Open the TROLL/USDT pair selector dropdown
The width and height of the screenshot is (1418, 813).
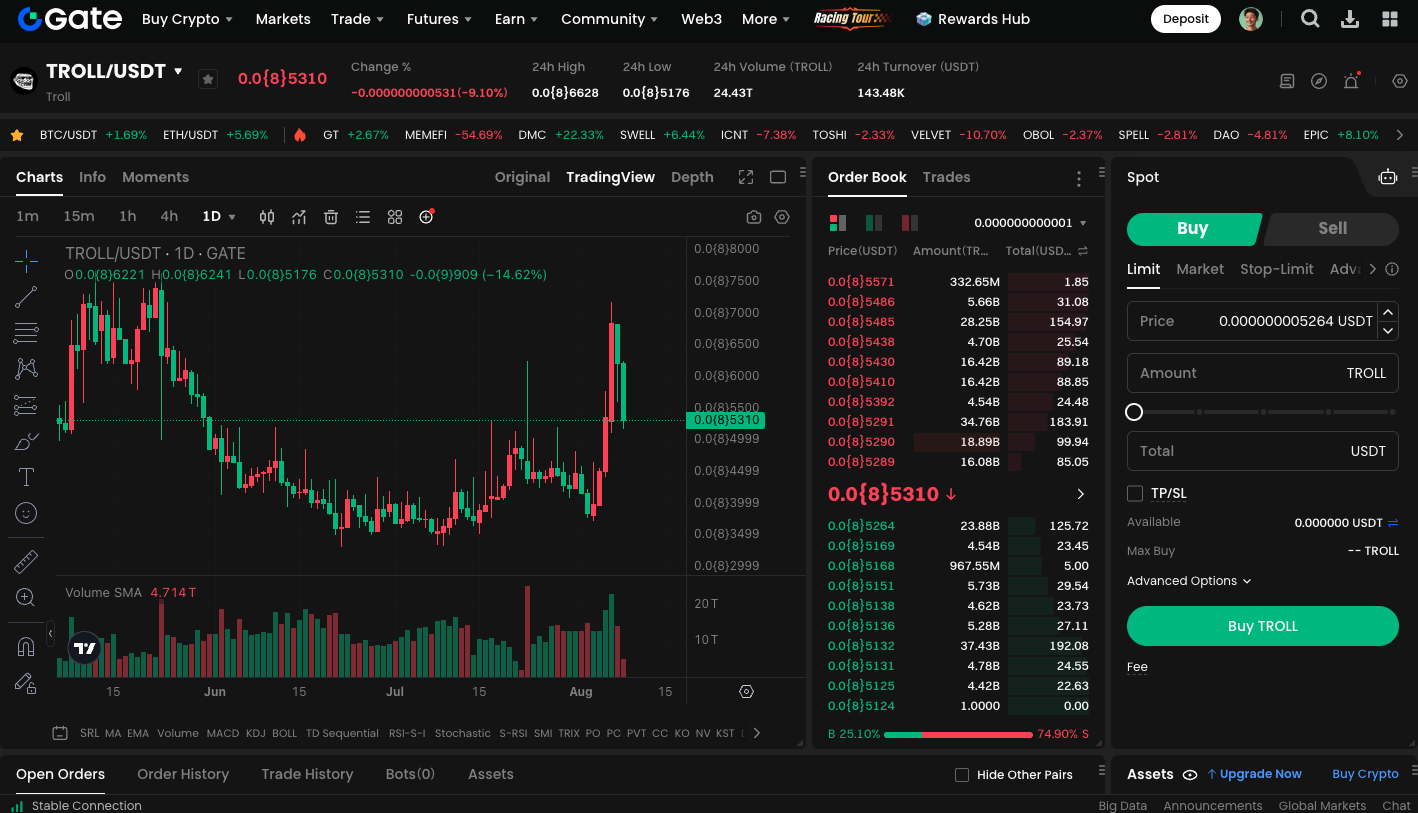pyautogui.click(x=178, y=71)
